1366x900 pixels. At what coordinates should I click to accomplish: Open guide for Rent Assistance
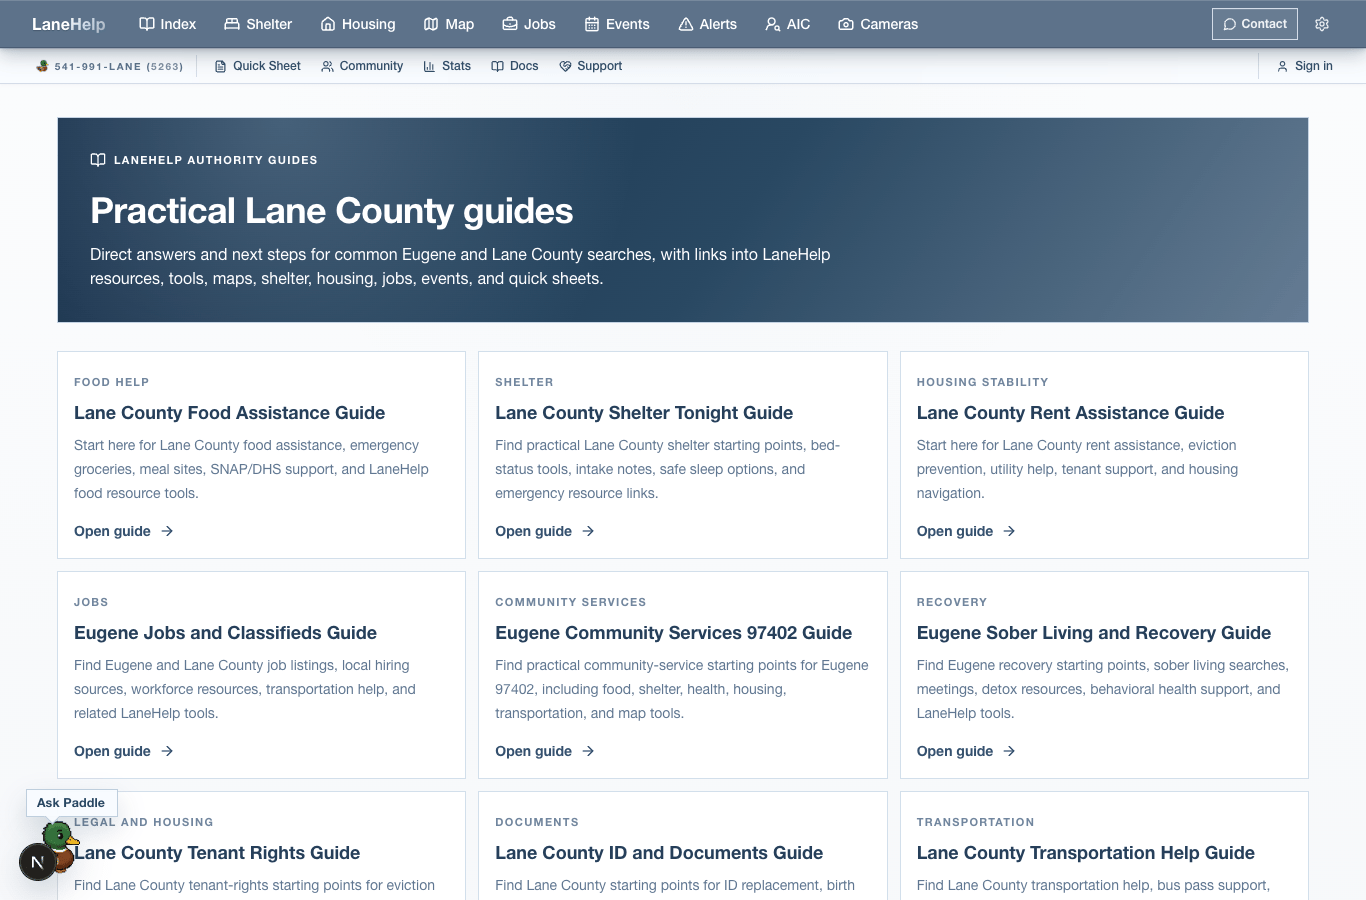click(966, 531)
